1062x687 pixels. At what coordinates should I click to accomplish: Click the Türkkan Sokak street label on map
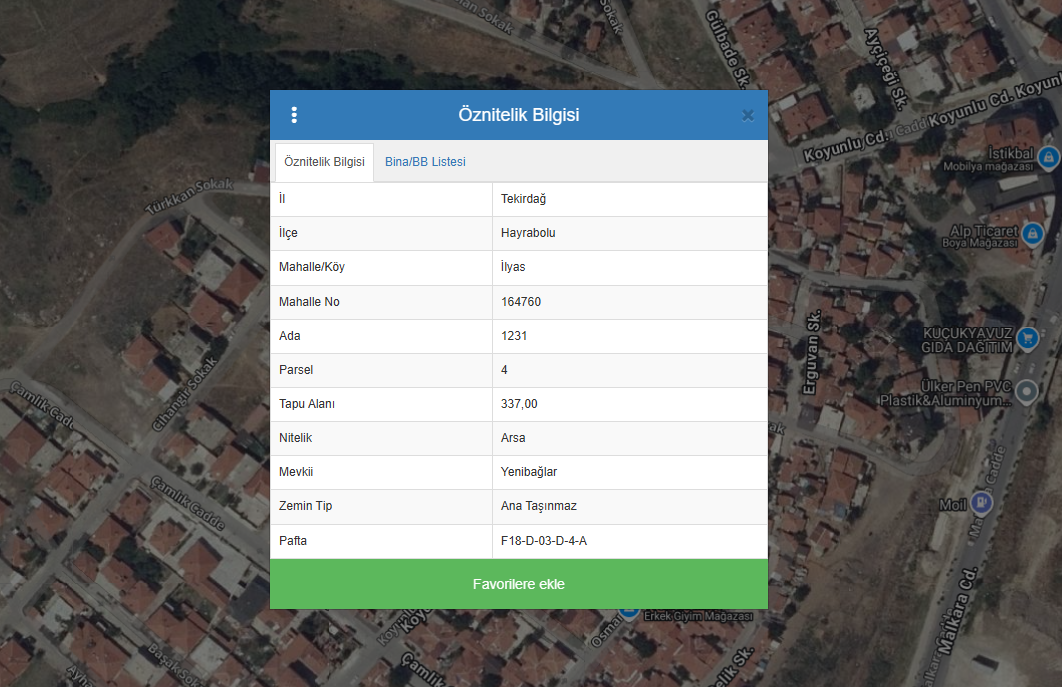point(189,197)
